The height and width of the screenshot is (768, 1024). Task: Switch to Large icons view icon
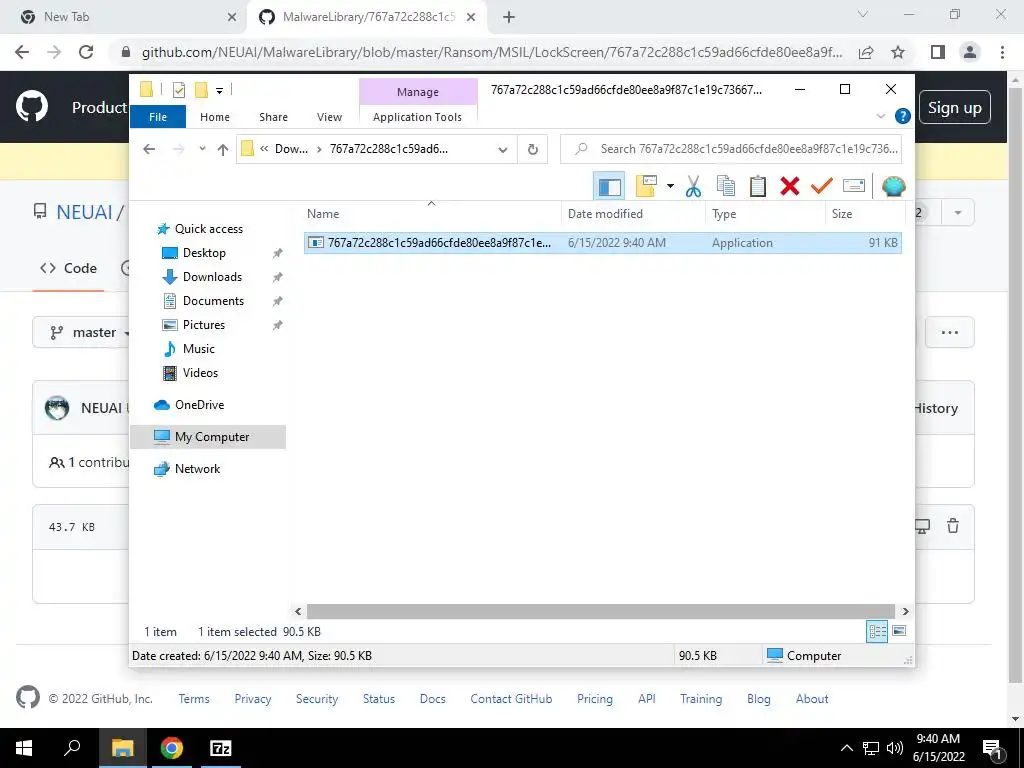pyautogui.click(x=899, y=631)
